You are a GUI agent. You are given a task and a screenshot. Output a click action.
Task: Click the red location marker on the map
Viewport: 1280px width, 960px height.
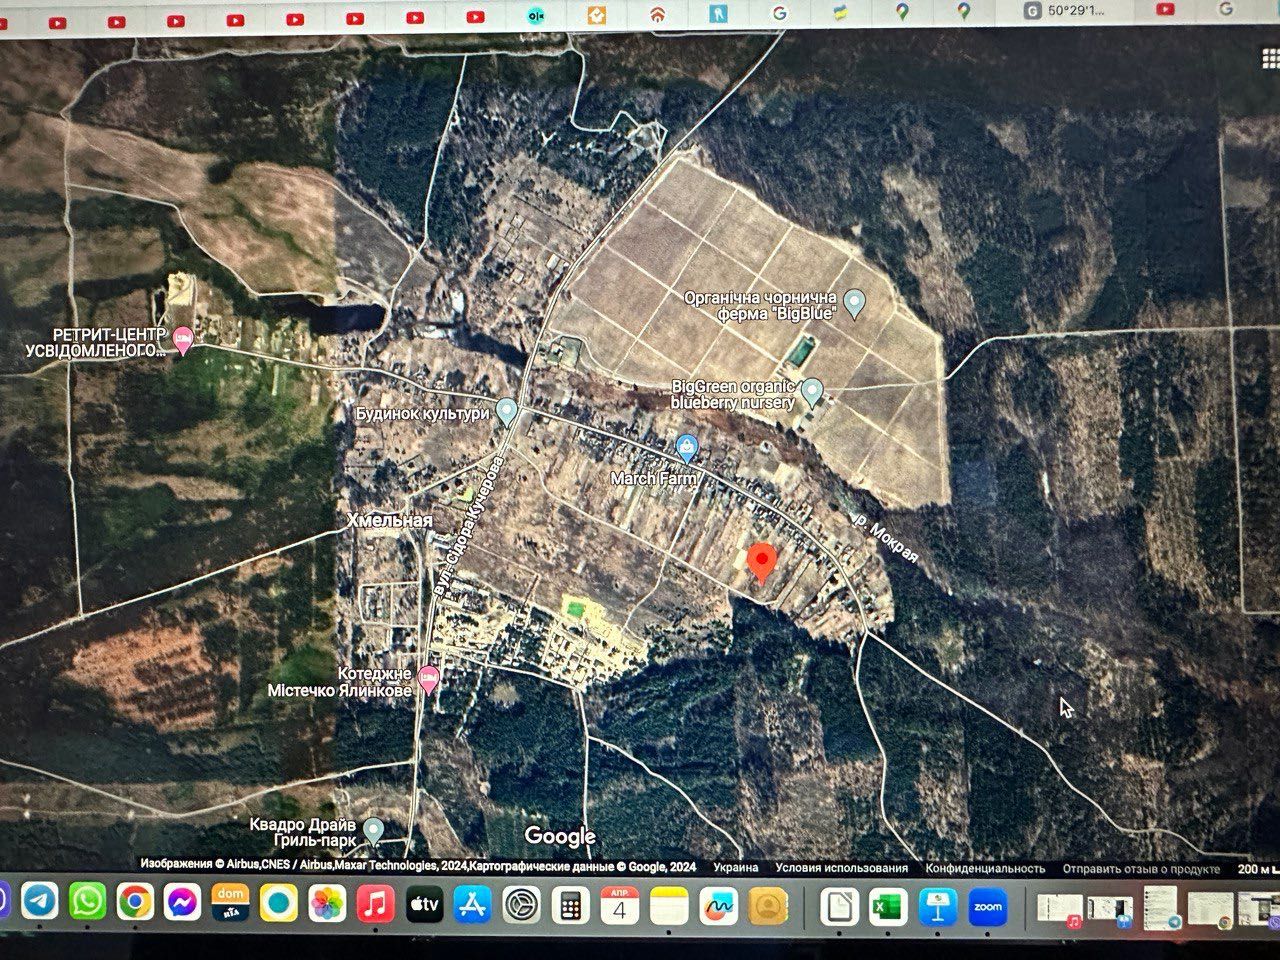[x=762, y=564]
